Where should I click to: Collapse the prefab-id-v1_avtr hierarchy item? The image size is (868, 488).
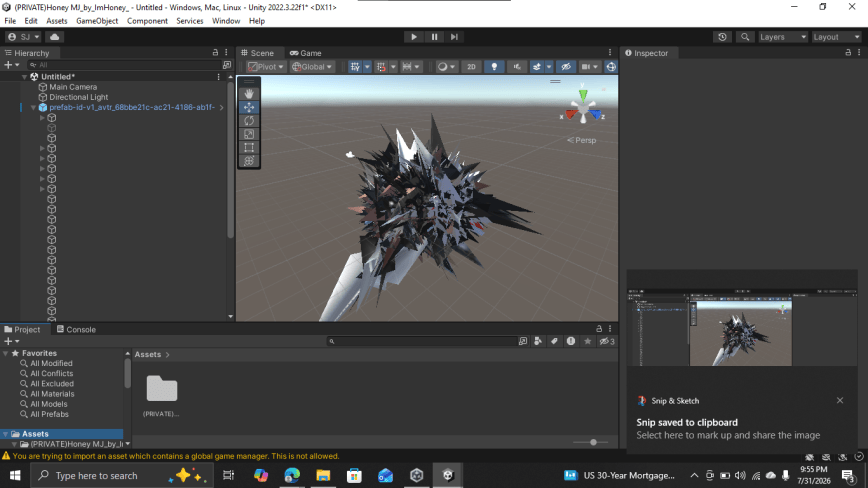click(33, 107)
